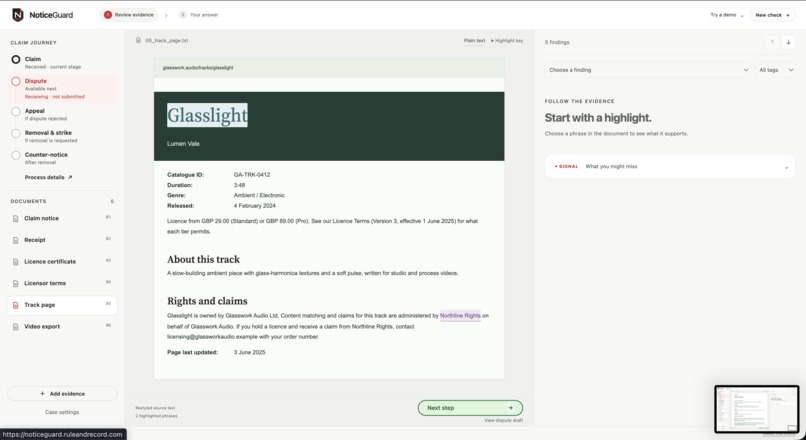Click the Licence certificate file icon
Viewport: 806px width, 440px height.
(15, 262)
